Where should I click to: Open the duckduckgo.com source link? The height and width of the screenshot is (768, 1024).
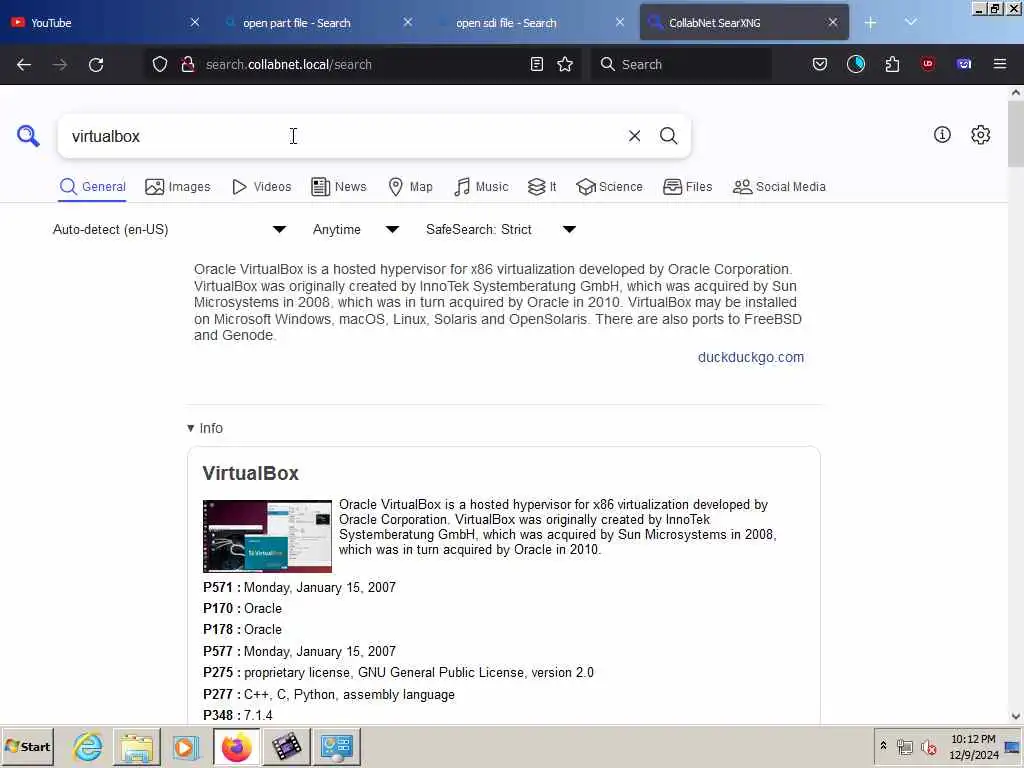tap(750, 357)
